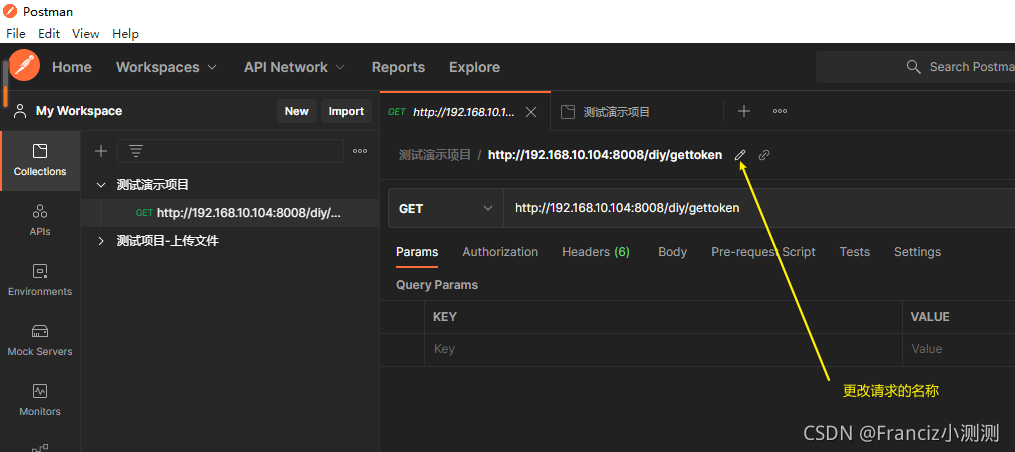Viewport: 1015px width, 452px height.
Task: Open the APIs sidebar section
Action: pyautogui.click(x=40, y=220)
